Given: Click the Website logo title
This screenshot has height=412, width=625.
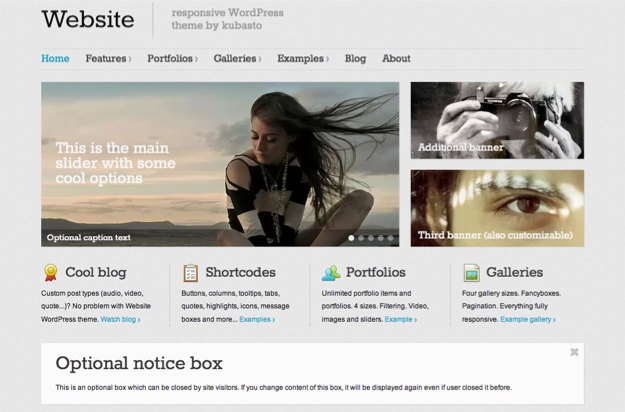Looking at the screenshot, I should point(88,19).
